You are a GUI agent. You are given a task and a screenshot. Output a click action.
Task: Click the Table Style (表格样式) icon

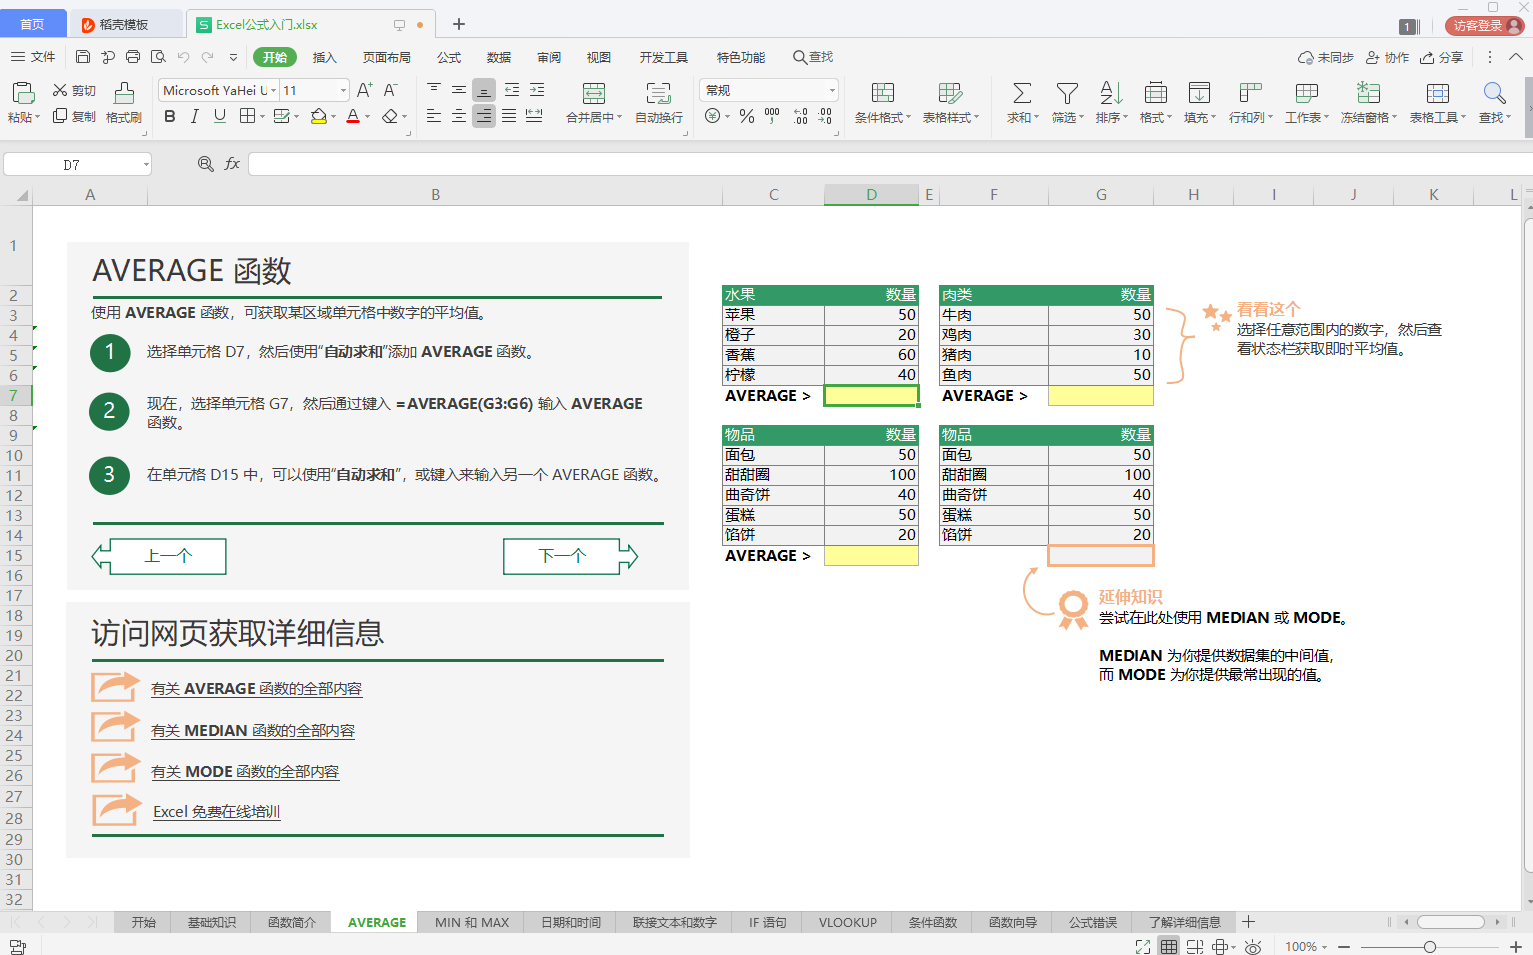[950, 93]
